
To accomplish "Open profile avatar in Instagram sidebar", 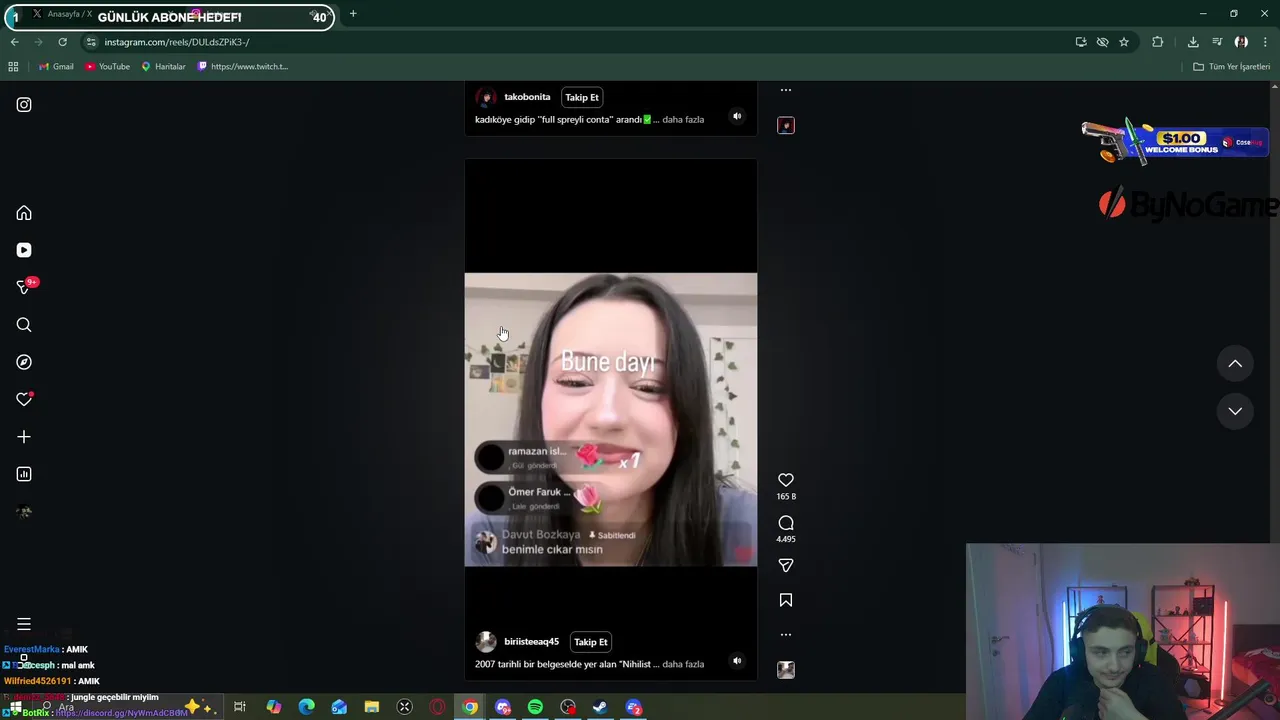I will pyautogui.click(x=24, y=512).
